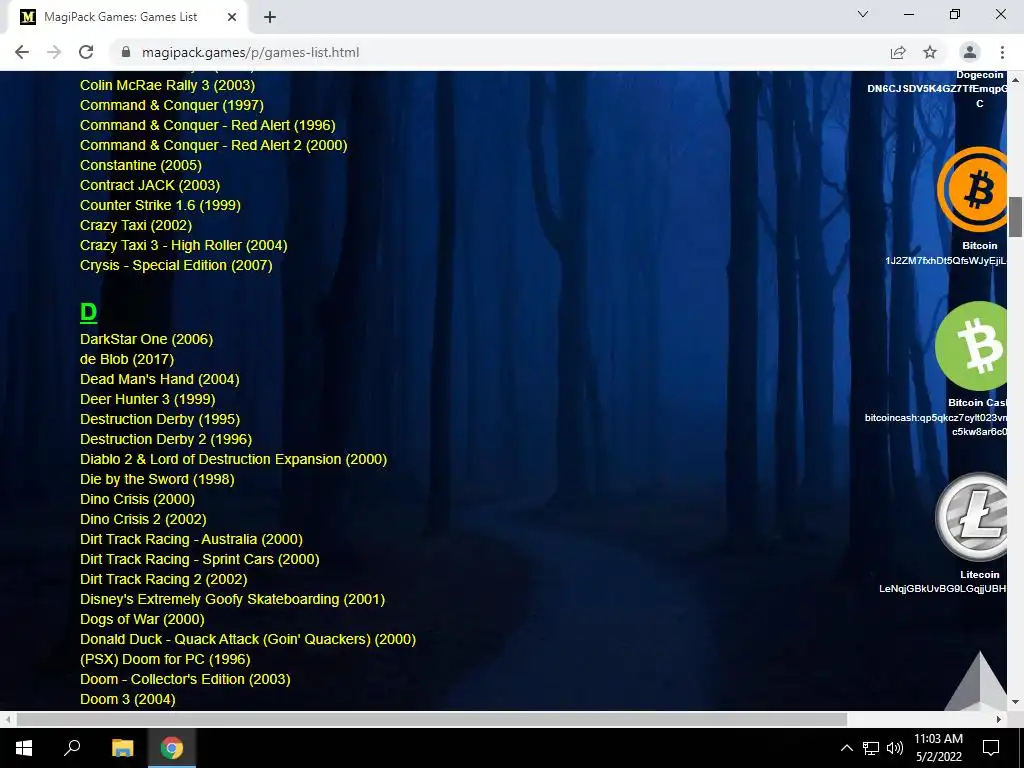This screenshot has width=1024, height=768.
Task: Share this page via address bar icon
Action: [x=898, y=52]
